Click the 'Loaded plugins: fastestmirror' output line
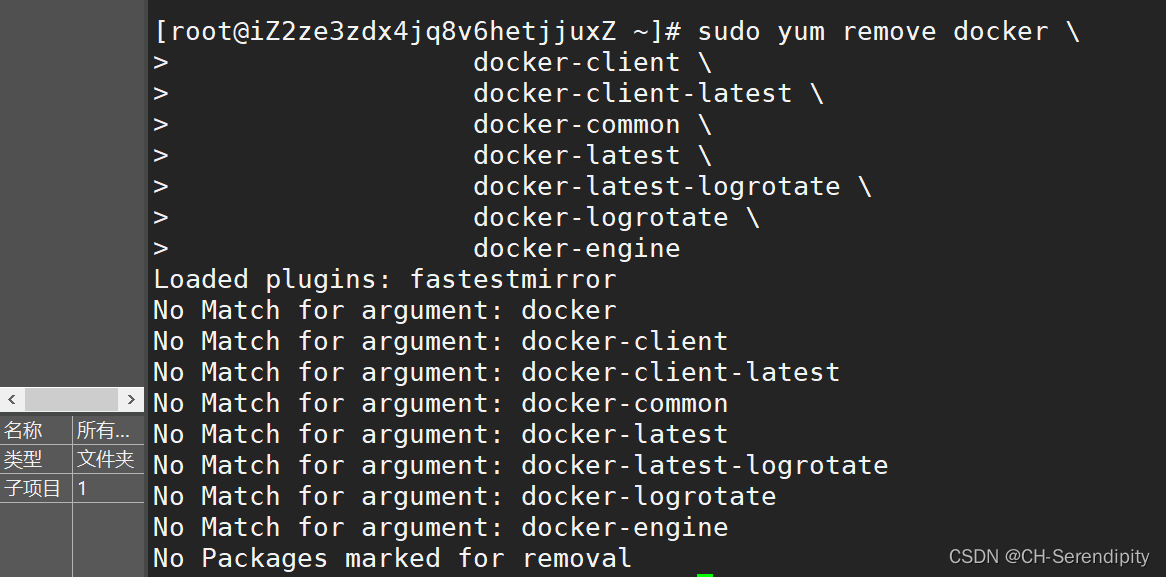Image resolution: width=1166 pixels, height=577 pixels. pyautogui.click(x=385, y=279)
